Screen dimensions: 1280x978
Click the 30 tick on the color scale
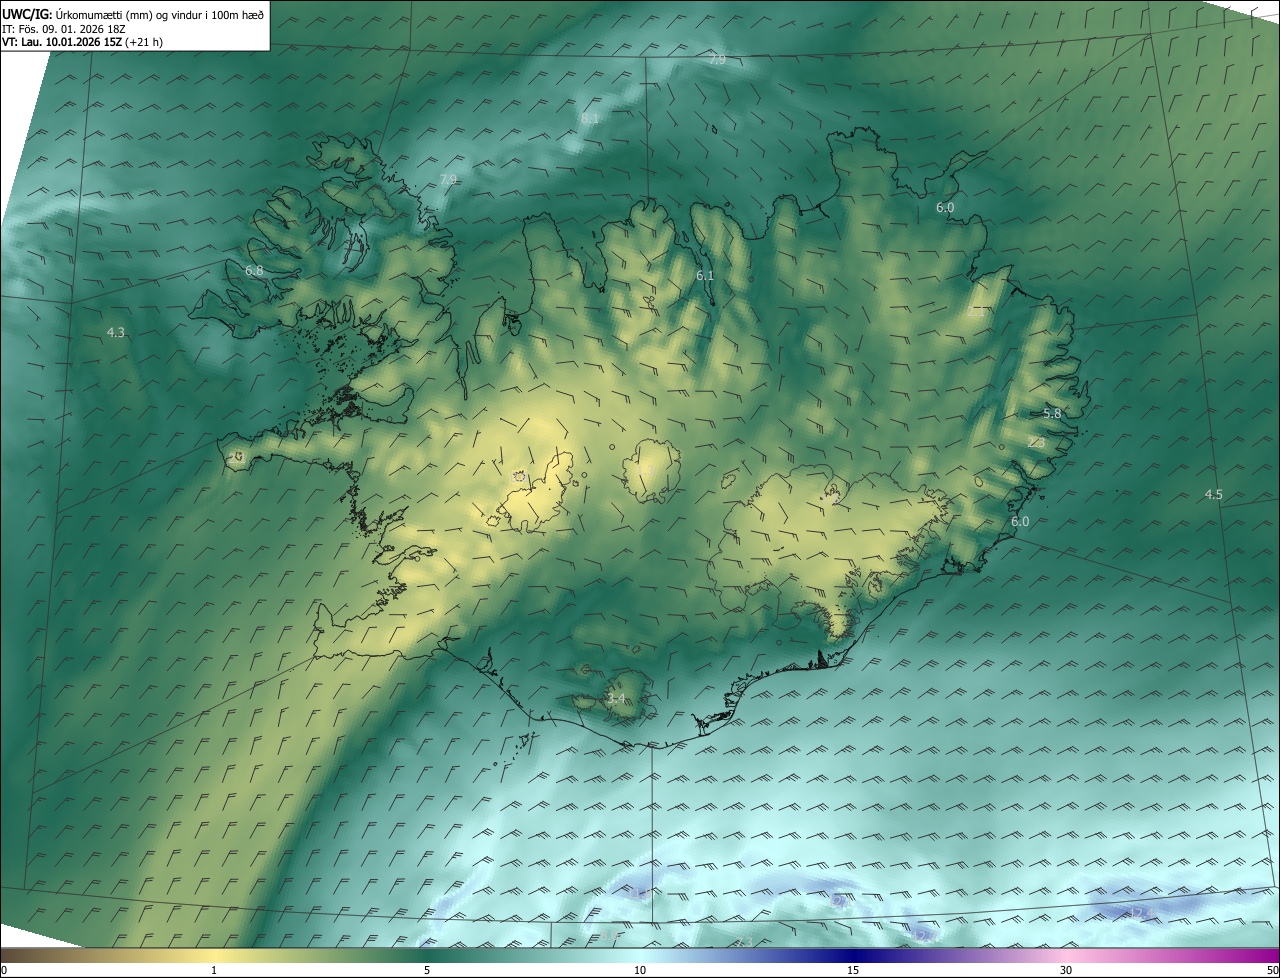coord(1066,970)
